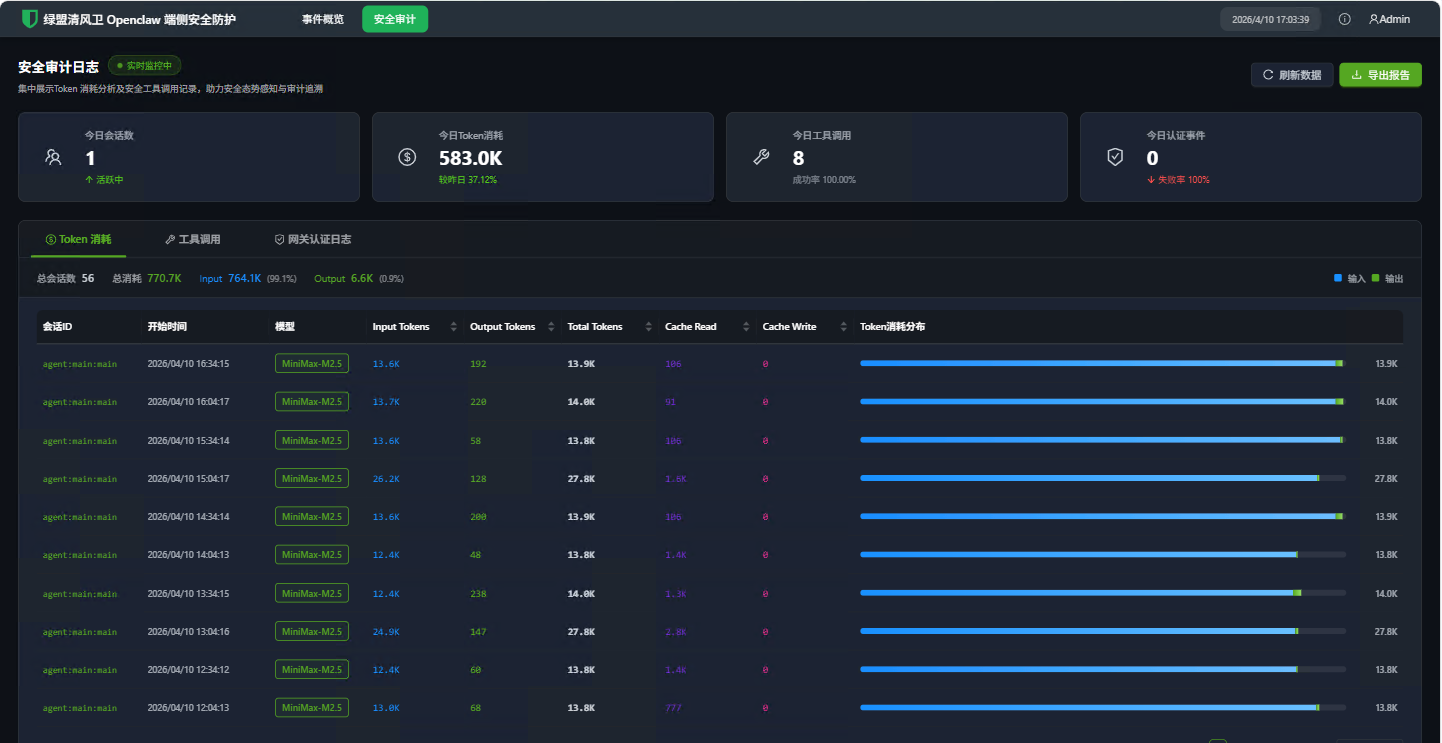Open the 网关认证日志 tab
1442x743 pixels.
coord(313,240)
